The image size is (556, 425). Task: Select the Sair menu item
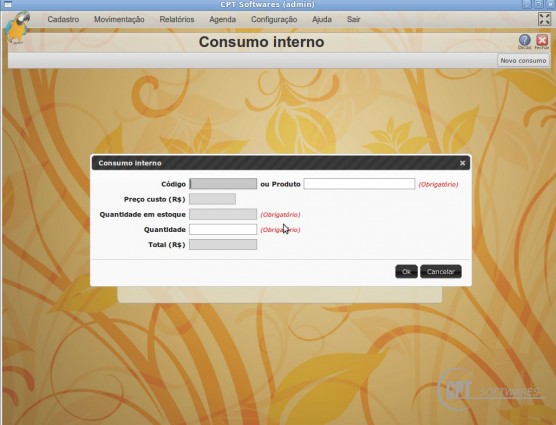click(x=354, y=19)
